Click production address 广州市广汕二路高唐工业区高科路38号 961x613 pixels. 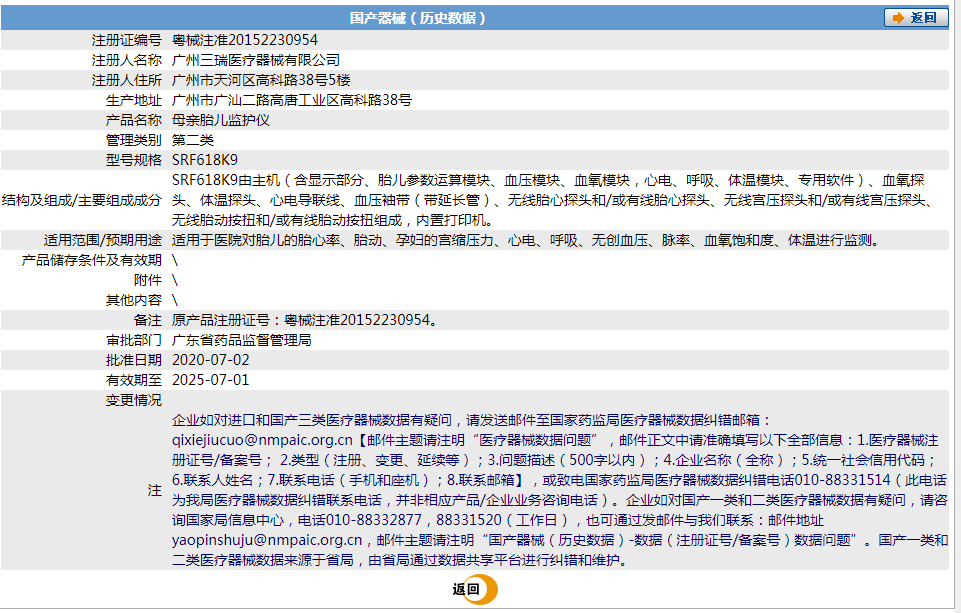(x=292, y=100)
